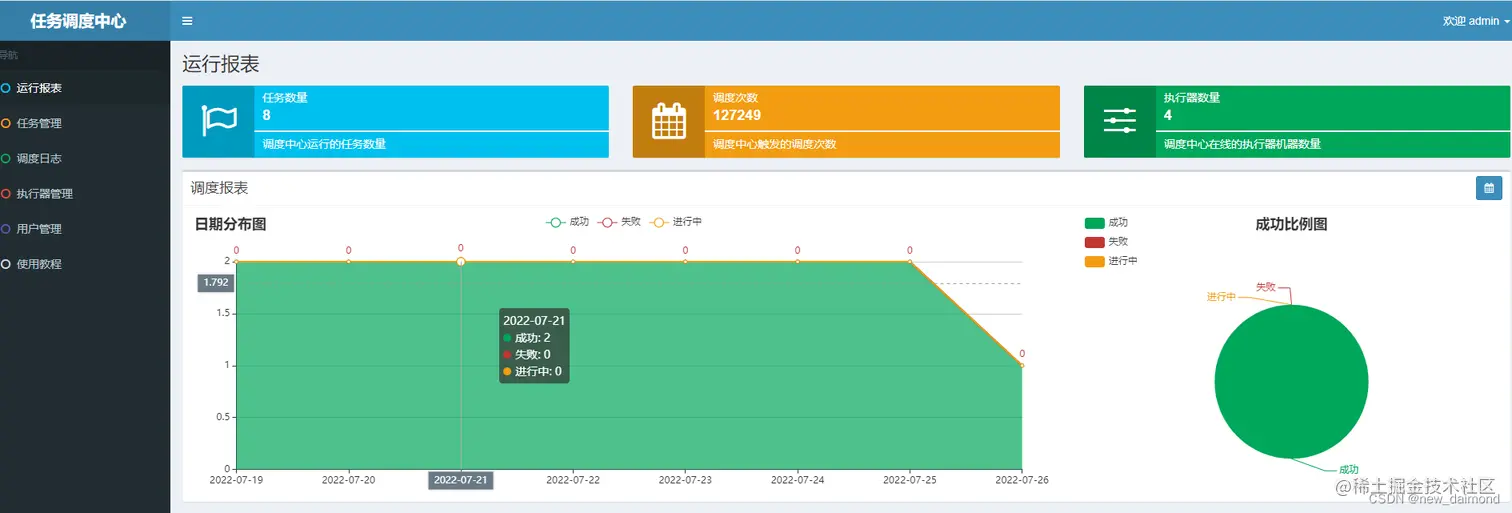The width and height of the screenshot is (1512, 513).
Task: Click the 运行报表 page heading
Action: click(x=221, y=64)
